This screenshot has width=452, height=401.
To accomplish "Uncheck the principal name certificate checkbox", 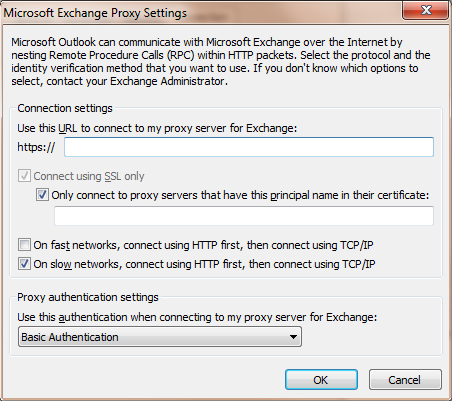I will click(x=42, y=195).
